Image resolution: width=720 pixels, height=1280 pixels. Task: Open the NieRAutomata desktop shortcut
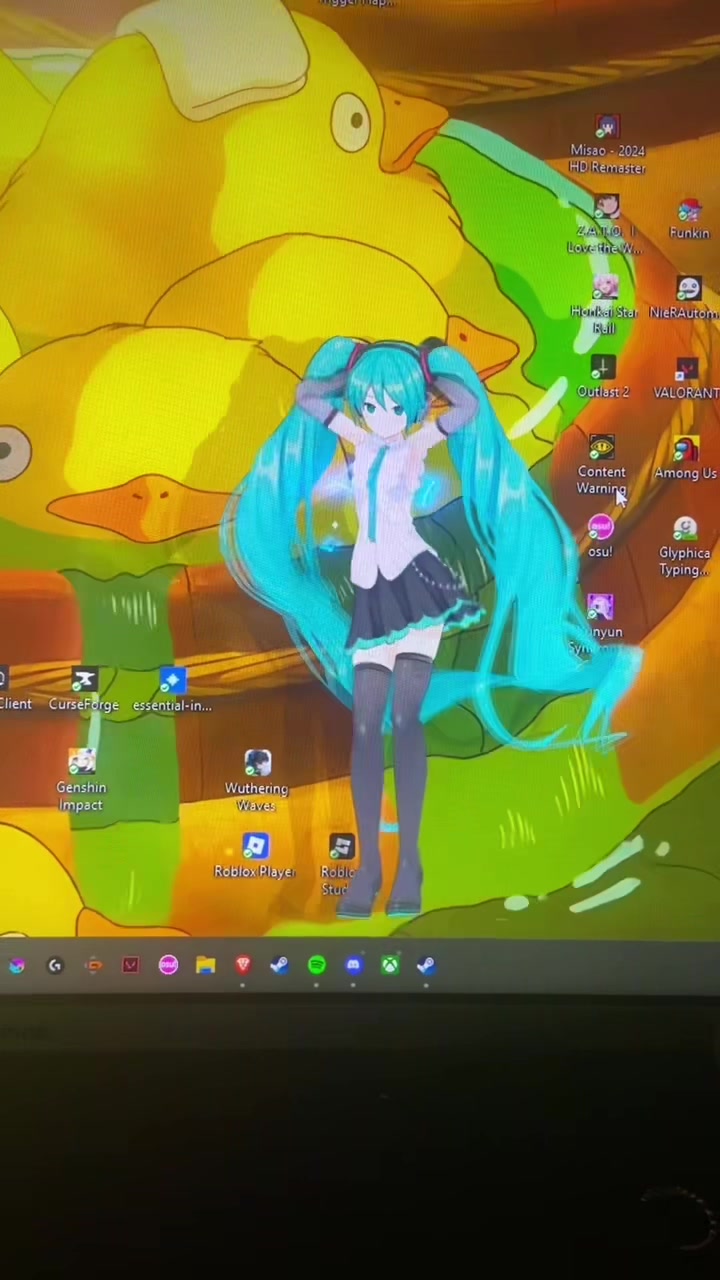686,299
